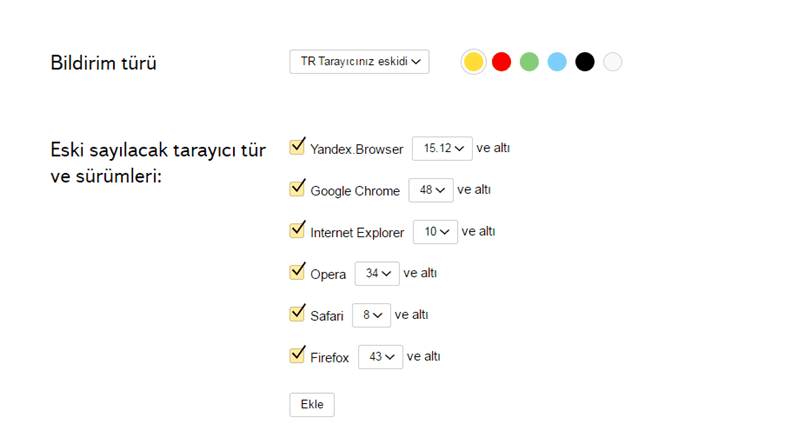This screenshot has width=790, height=430.
Task: Uncheck the Firefox checkbox
Action: (x=297, y=355)
